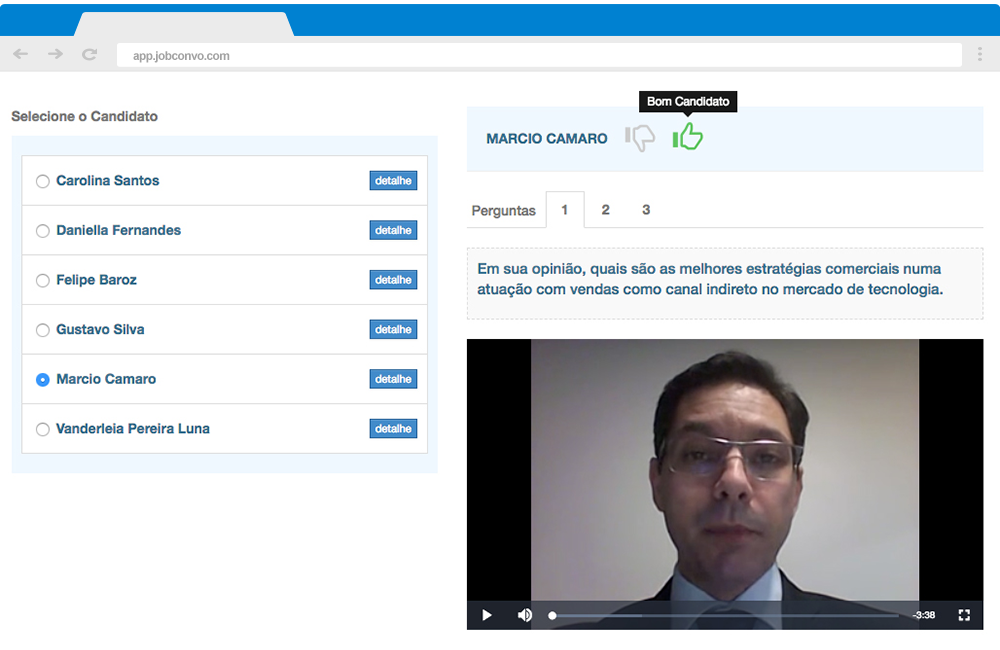Click the browser tab at top
The width and height of the screenshot is (1000, 650).
(184, 24)
